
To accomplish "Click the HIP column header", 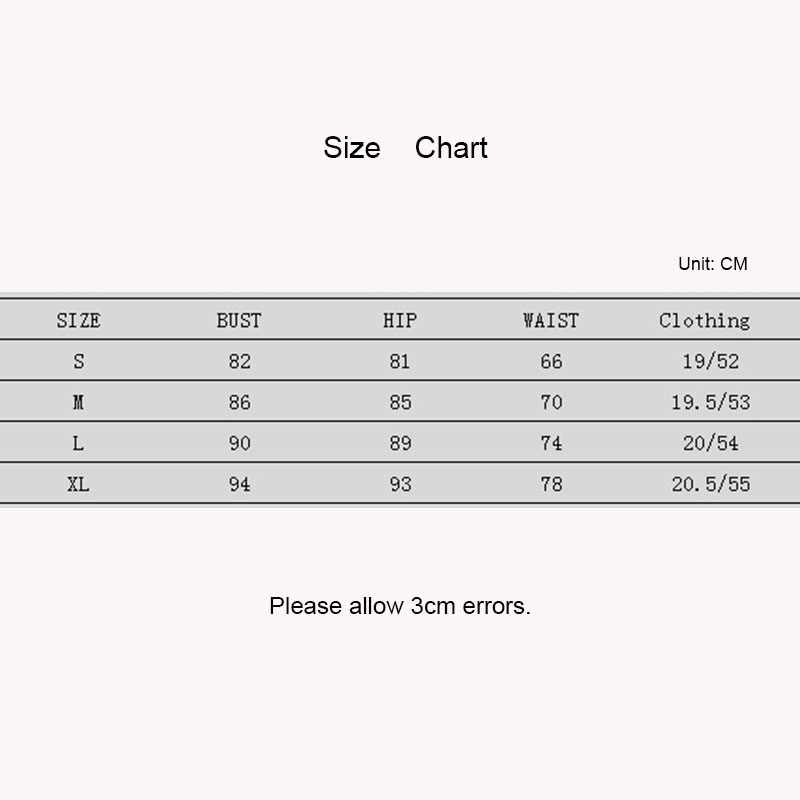I will pyautogui.click(x=399, y=321).
